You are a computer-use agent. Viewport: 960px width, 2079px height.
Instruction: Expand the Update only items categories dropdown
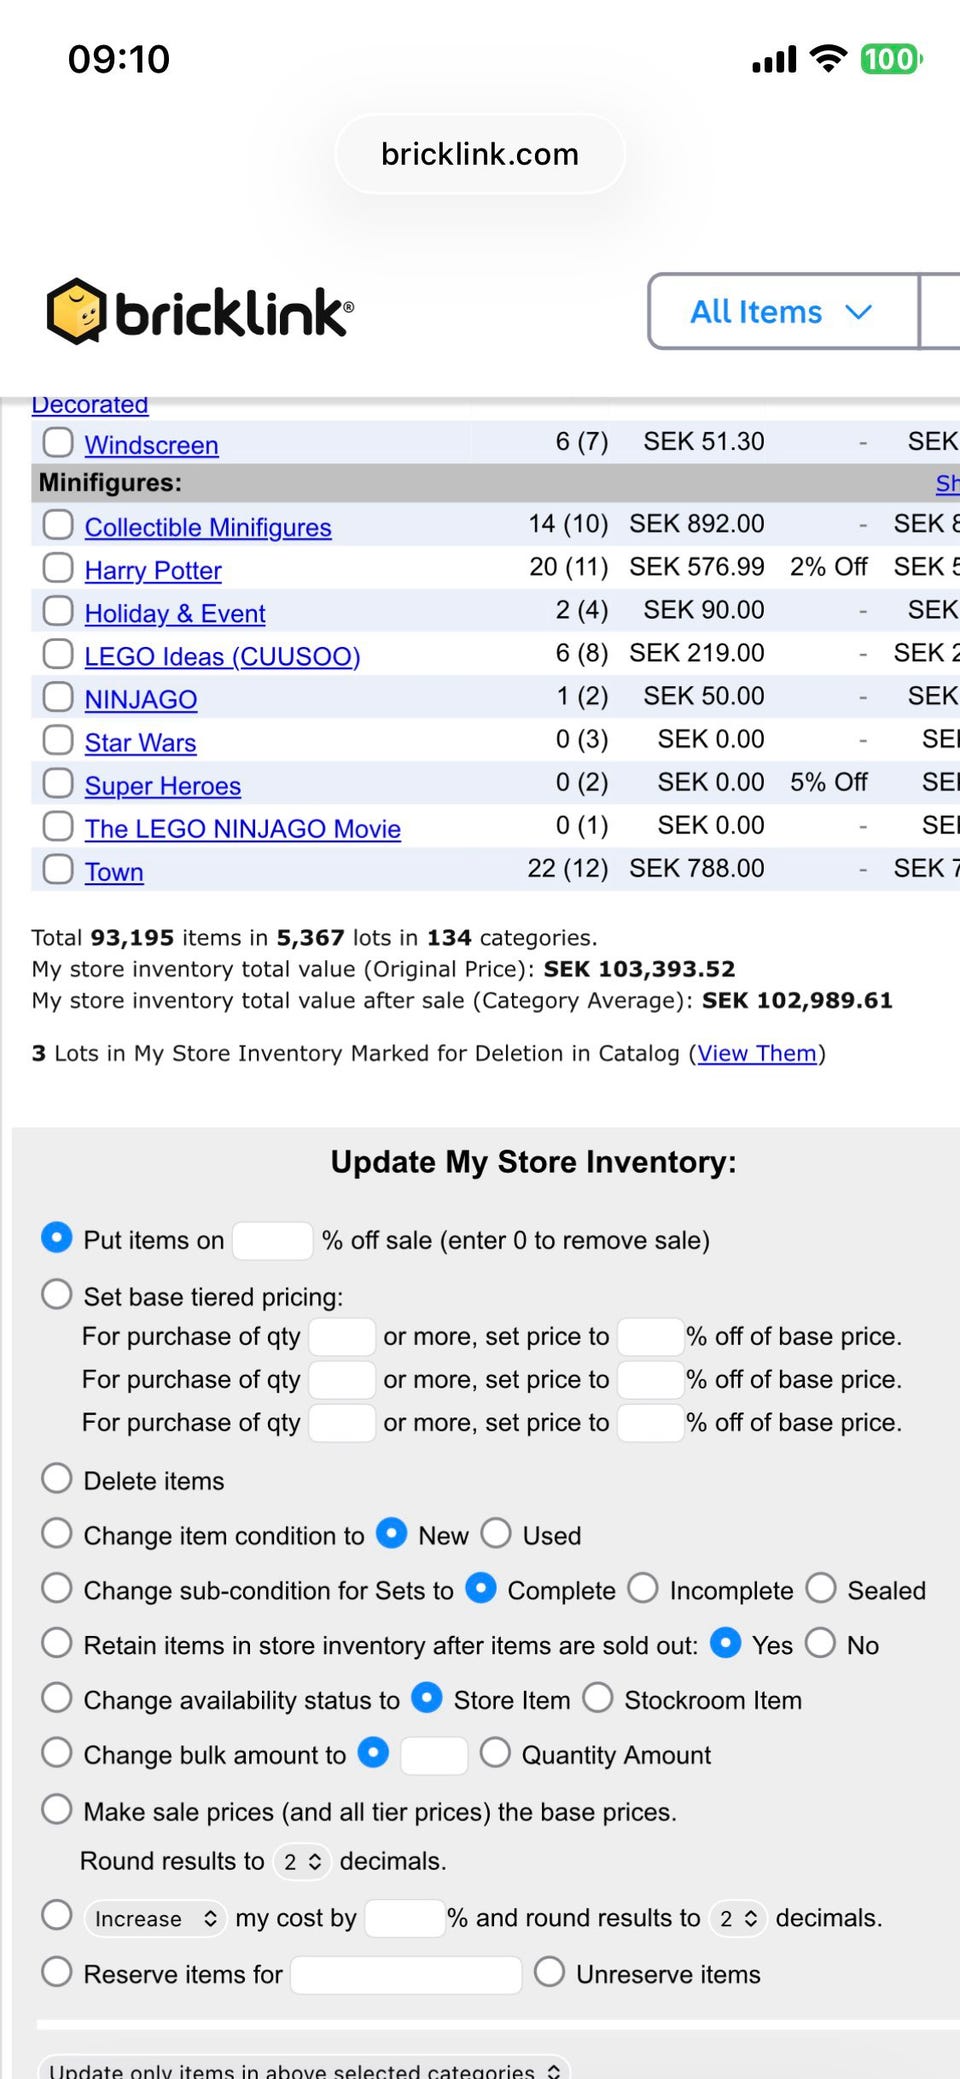tap(304, 2070)
